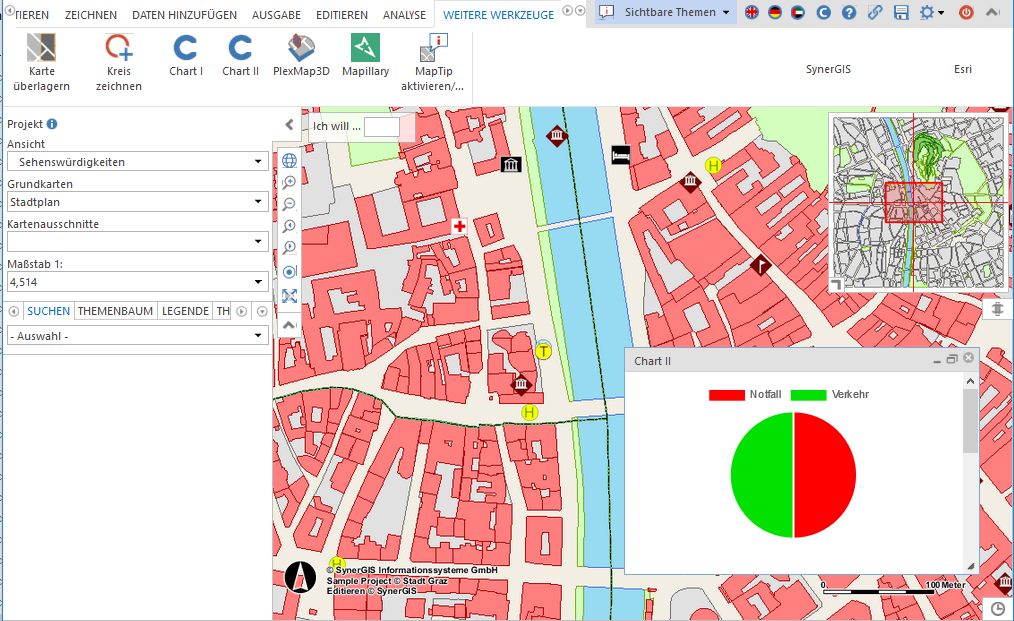Open the ANALYSE ribbon tab
Viewport: 1014px width, 621px height.
coord(404,15)
